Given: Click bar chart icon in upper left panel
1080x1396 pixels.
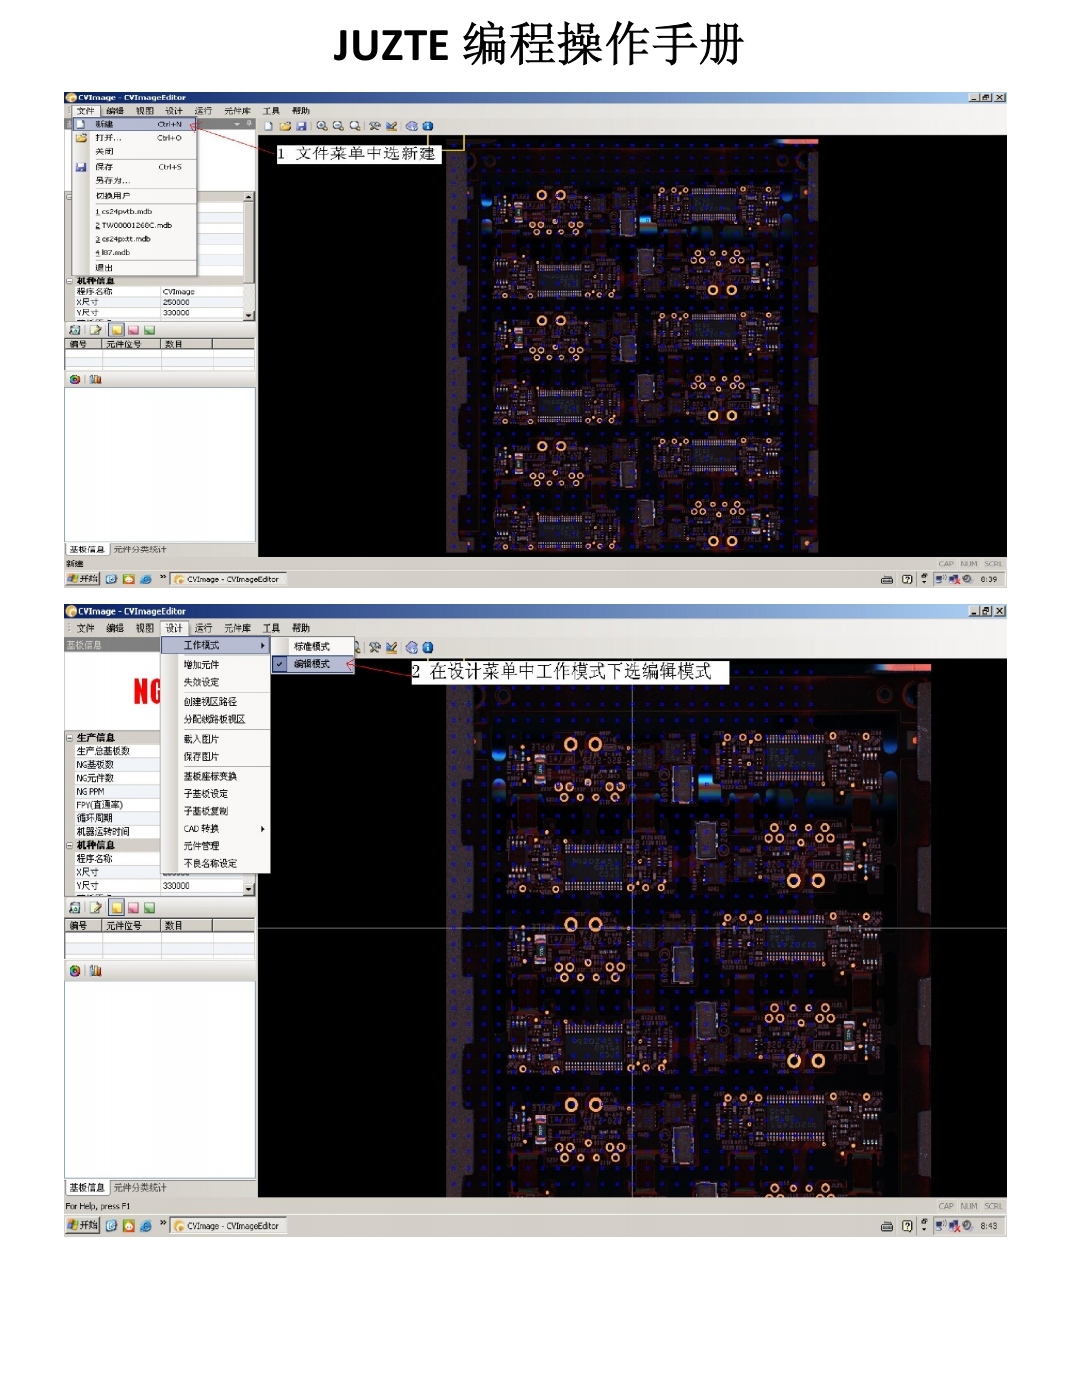Looking at the screenshot, I should point(95,380).
